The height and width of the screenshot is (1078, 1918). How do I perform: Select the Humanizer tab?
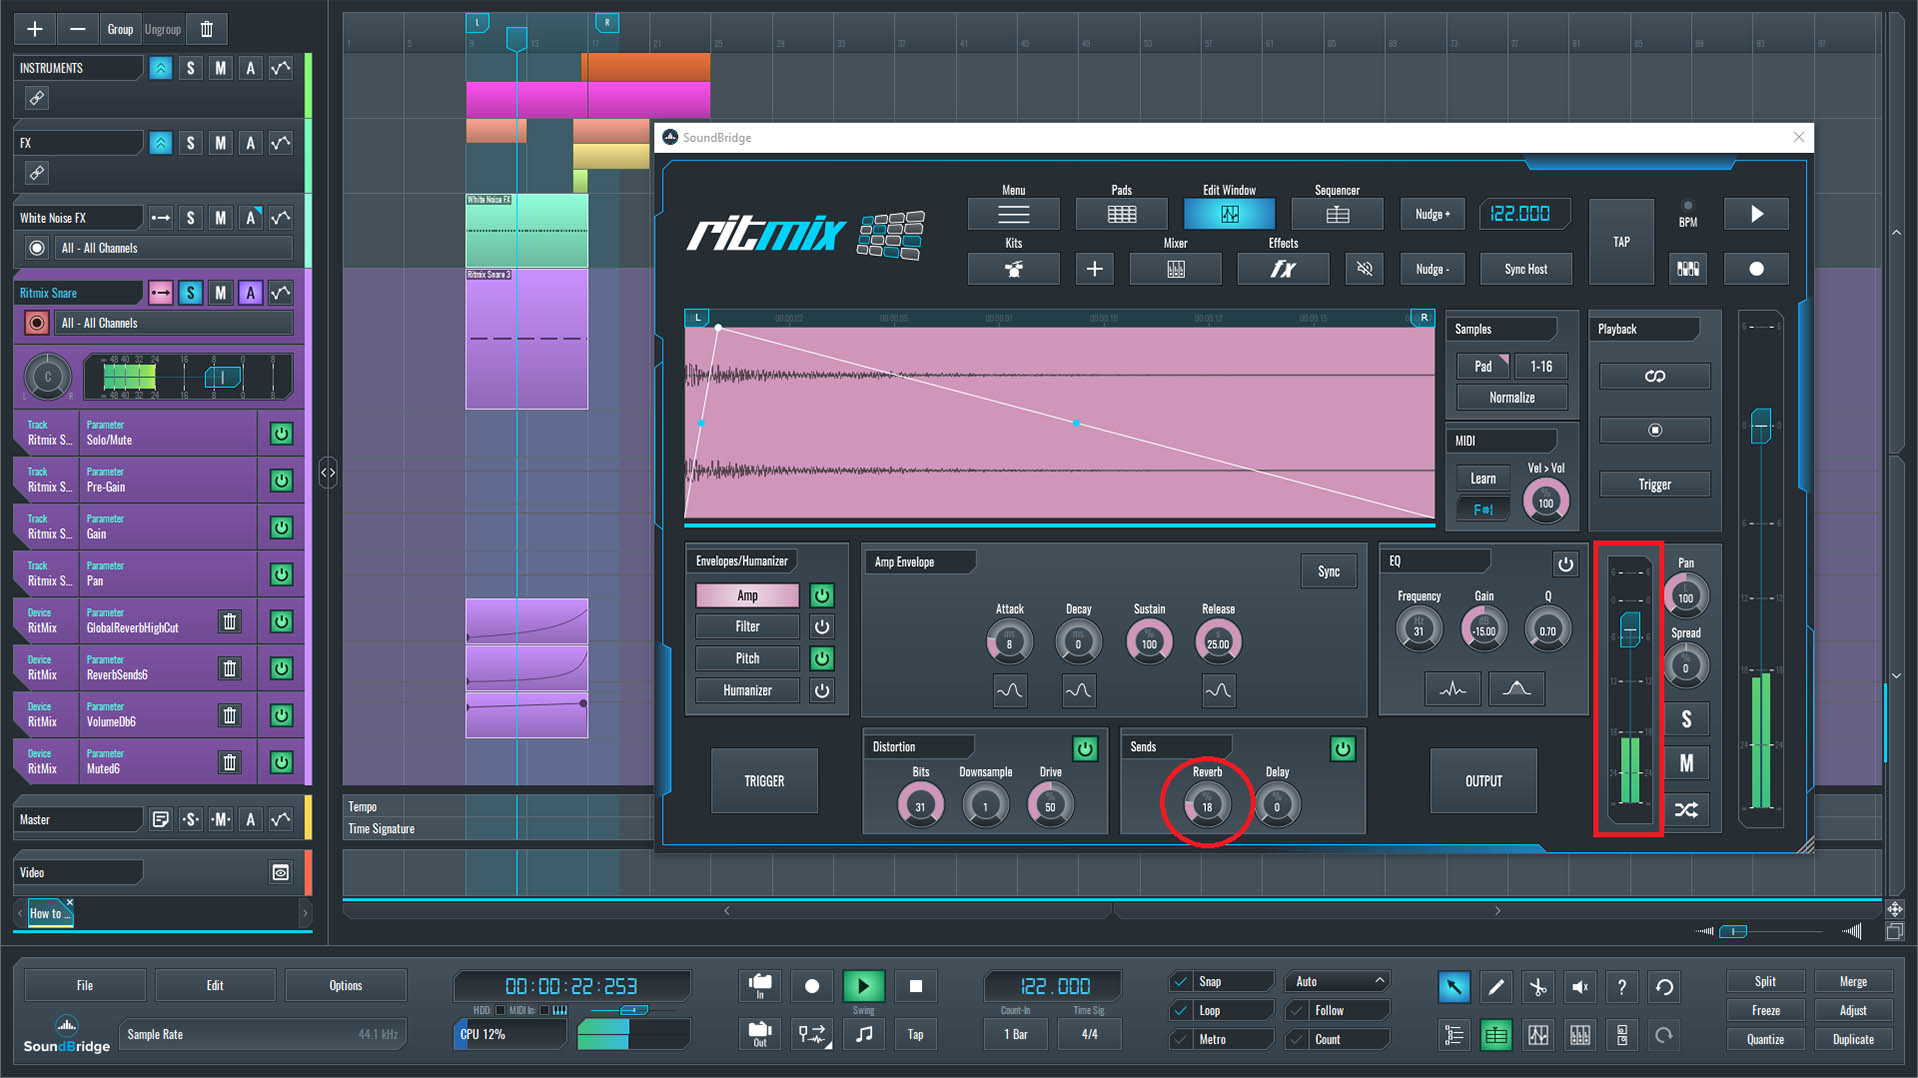[747, 690]
